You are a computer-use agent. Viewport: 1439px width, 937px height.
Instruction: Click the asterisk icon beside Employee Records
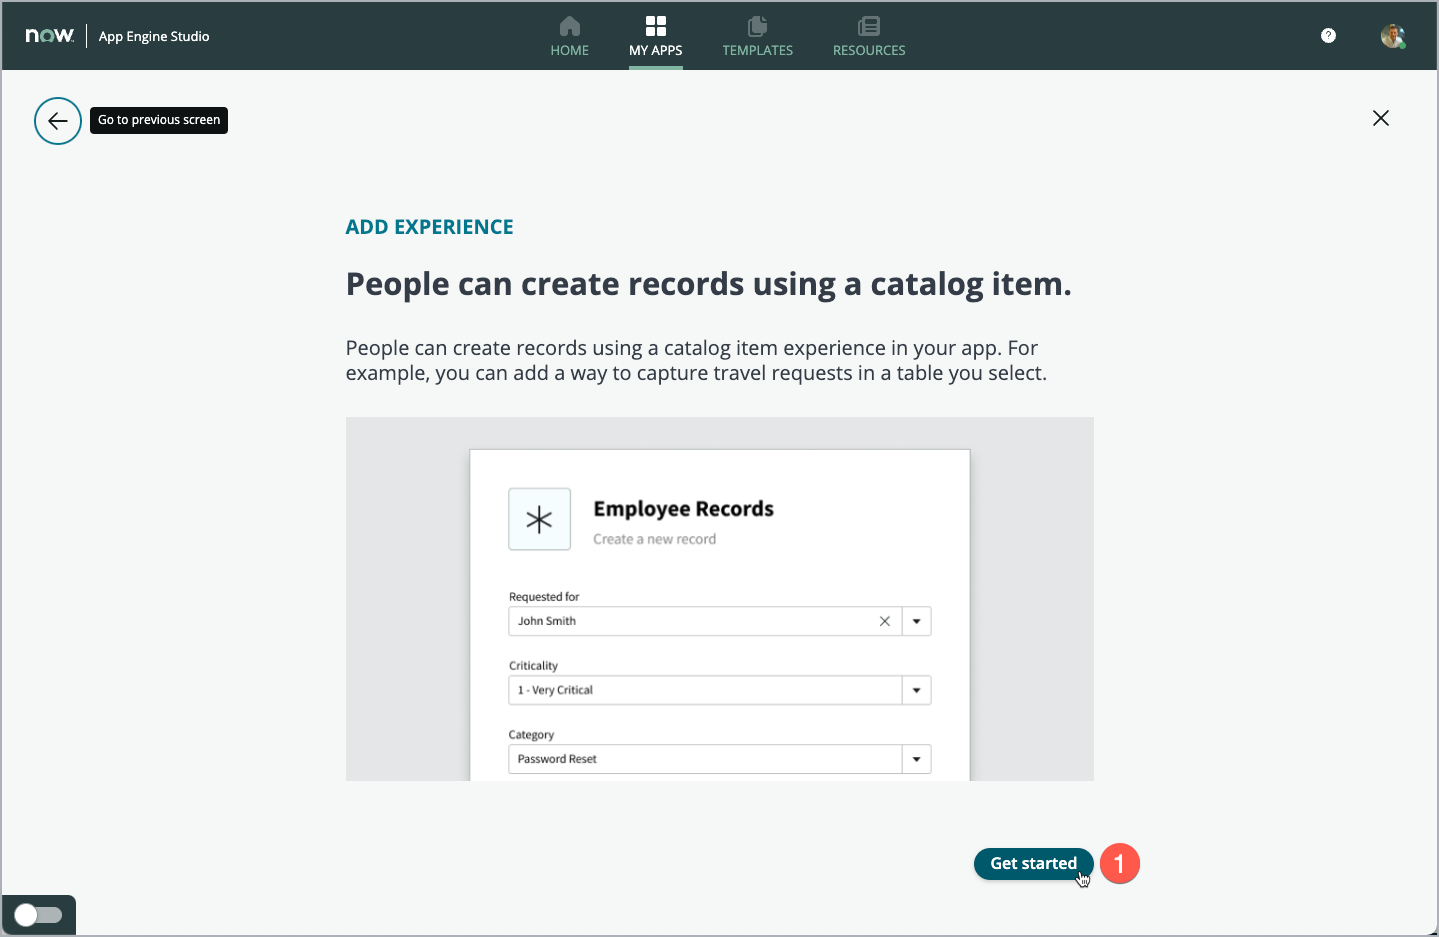(540, 519)
